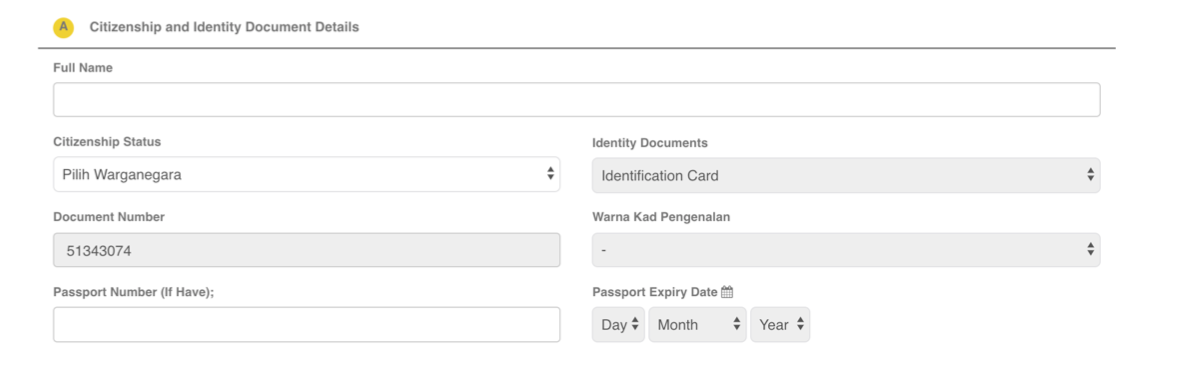Open the Month dropdown for passport expiry
The width and height of the screenshot is (1178, 382).
pyautogui.click(x=698, y=325)
